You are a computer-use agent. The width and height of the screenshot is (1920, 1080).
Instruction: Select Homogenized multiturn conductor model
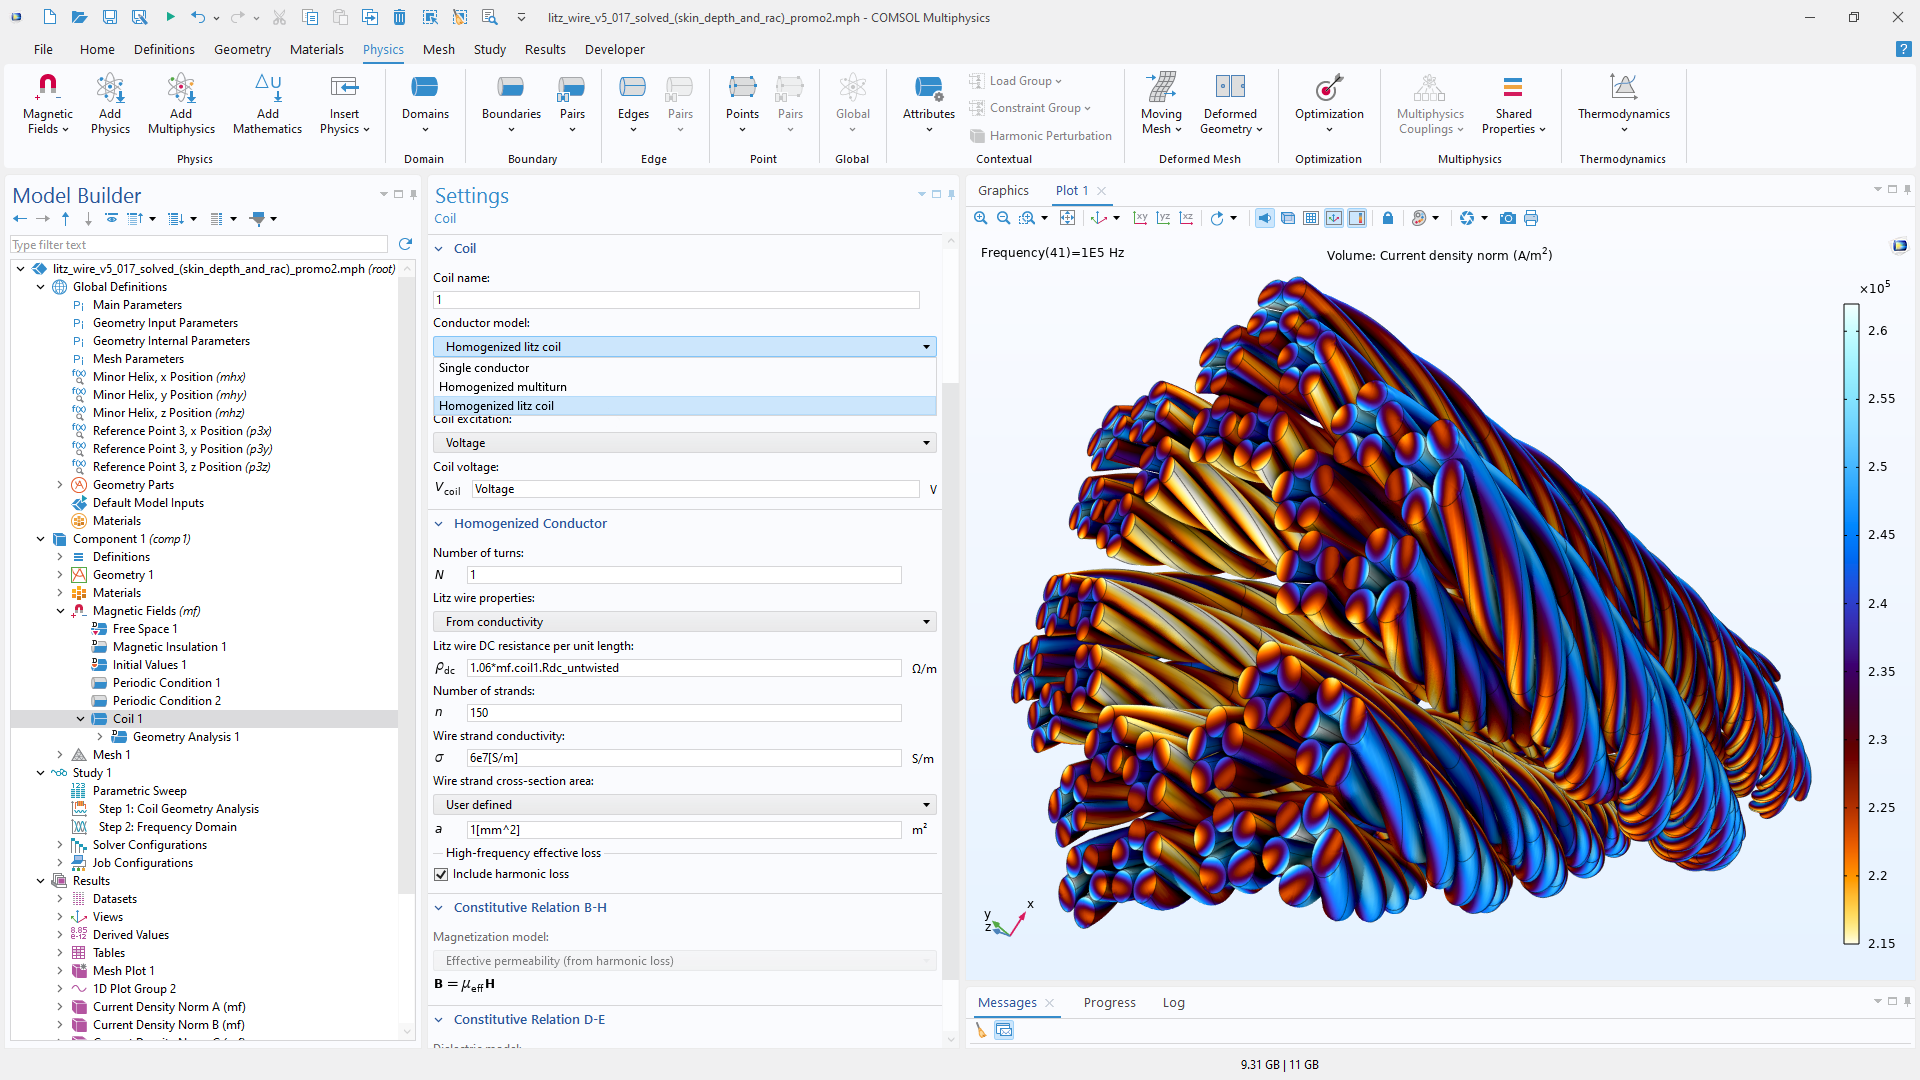502,387
